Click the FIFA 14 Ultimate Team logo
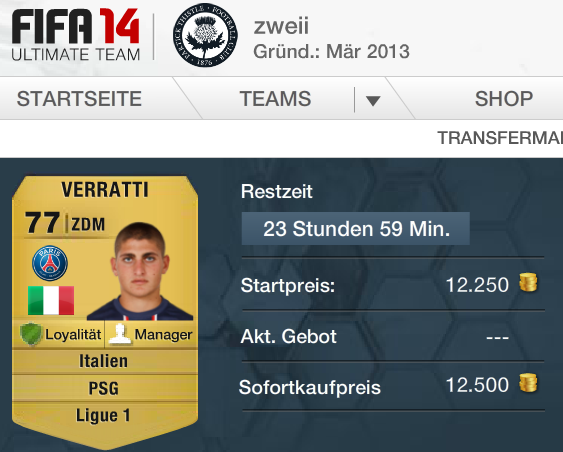The width and height of the screenshot is (563, 452). click(x=75, y=35)
